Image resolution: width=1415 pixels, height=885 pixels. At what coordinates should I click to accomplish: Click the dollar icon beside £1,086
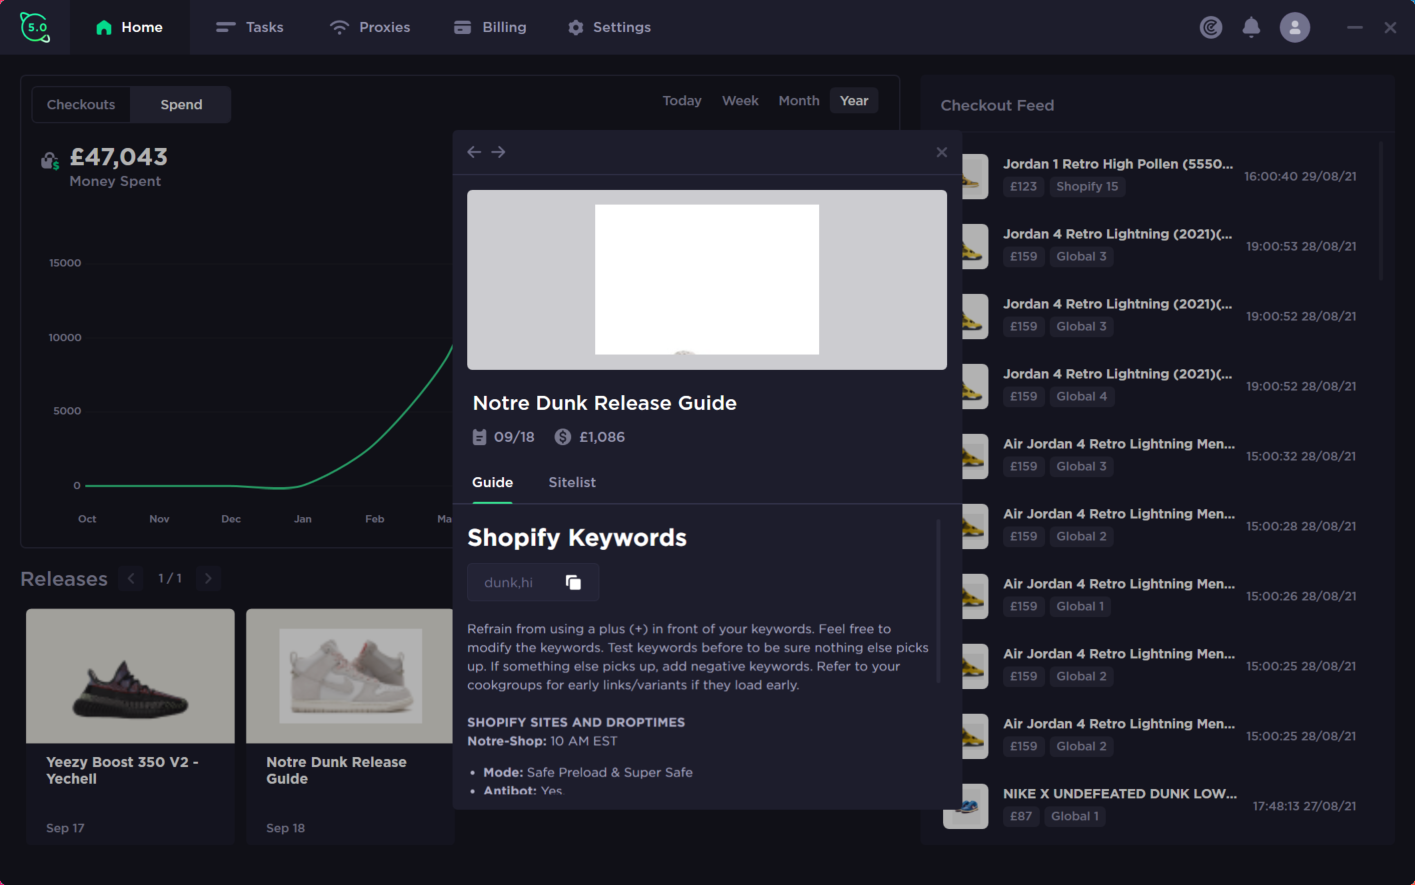(563, 437)
